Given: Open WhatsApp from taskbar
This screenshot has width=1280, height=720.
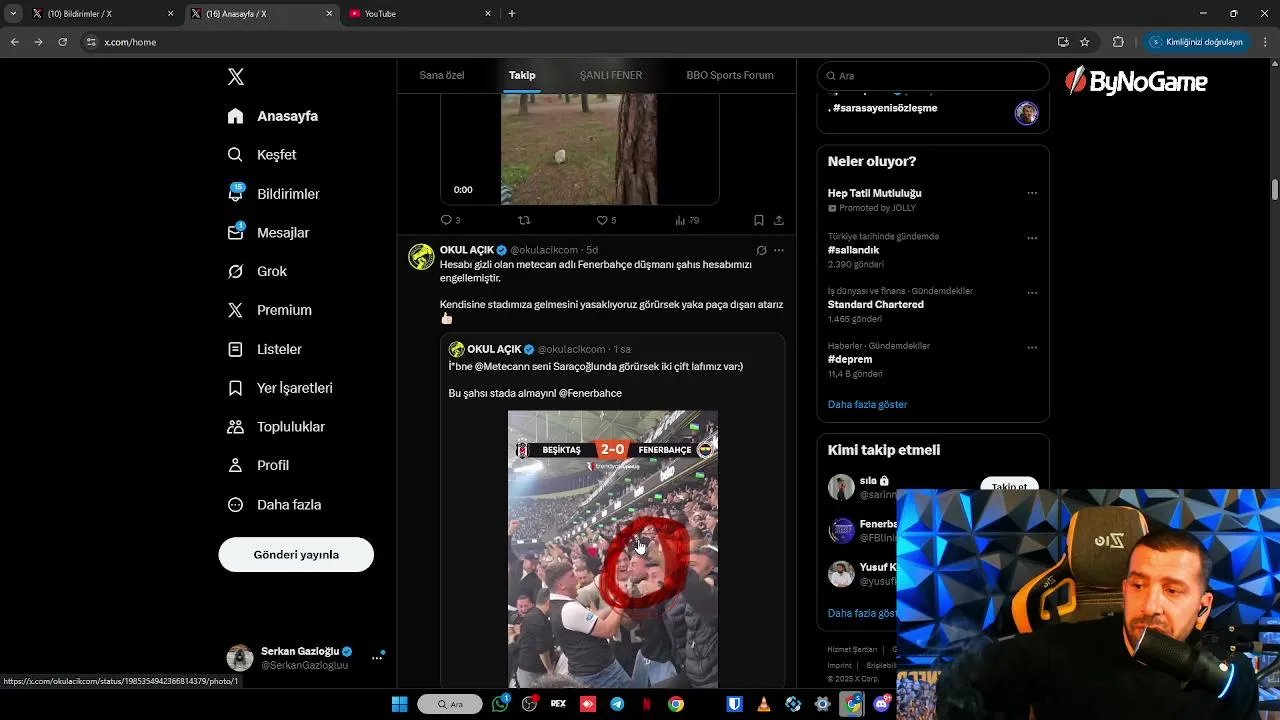Looking at the screenshot, I should pos(500,704).
